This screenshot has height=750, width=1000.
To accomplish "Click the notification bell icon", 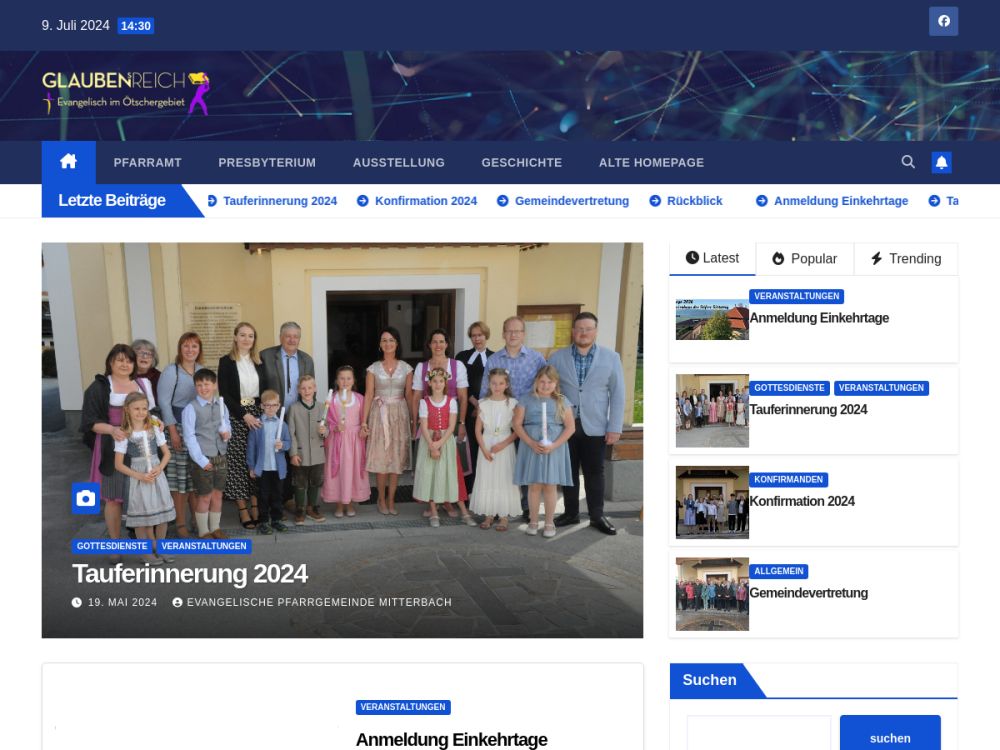I will (x=941, y=162).
